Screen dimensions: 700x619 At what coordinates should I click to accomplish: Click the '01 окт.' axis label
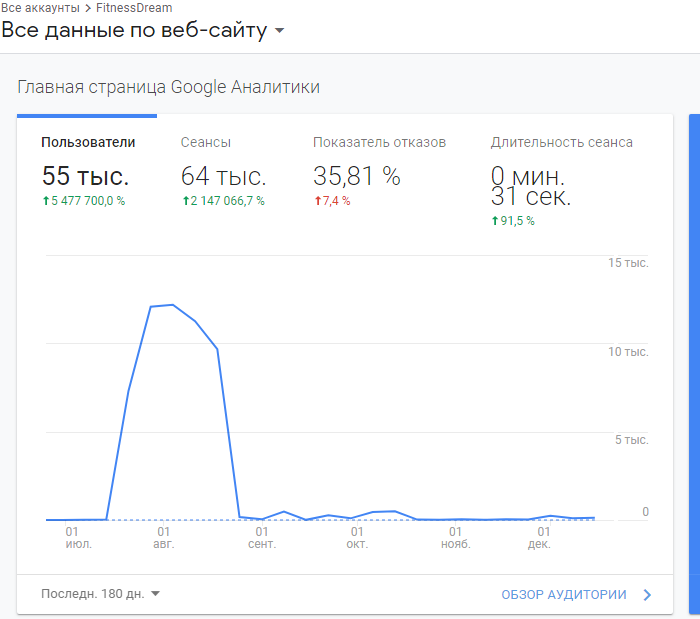[357, 538]
